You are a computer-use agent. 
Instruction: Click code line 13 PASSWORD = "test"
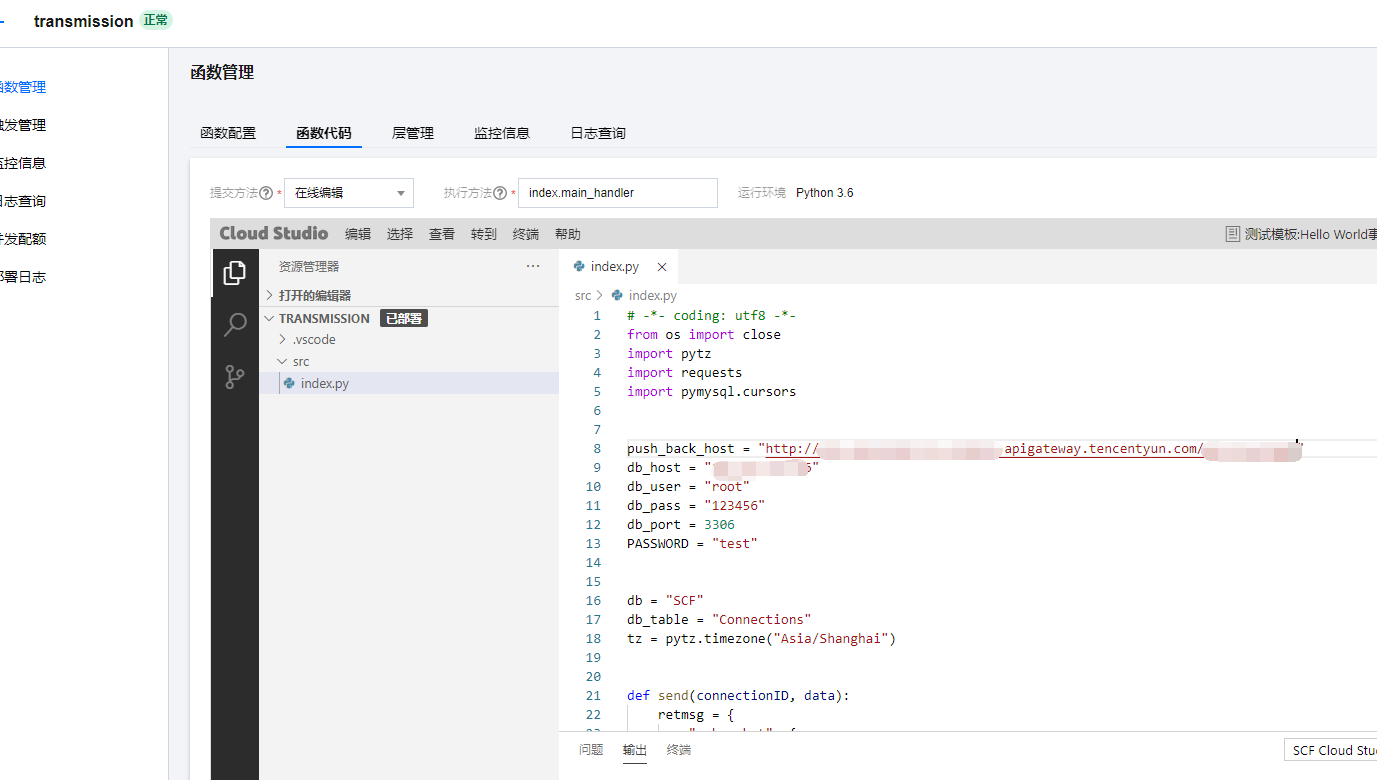(x=692, y=543)
